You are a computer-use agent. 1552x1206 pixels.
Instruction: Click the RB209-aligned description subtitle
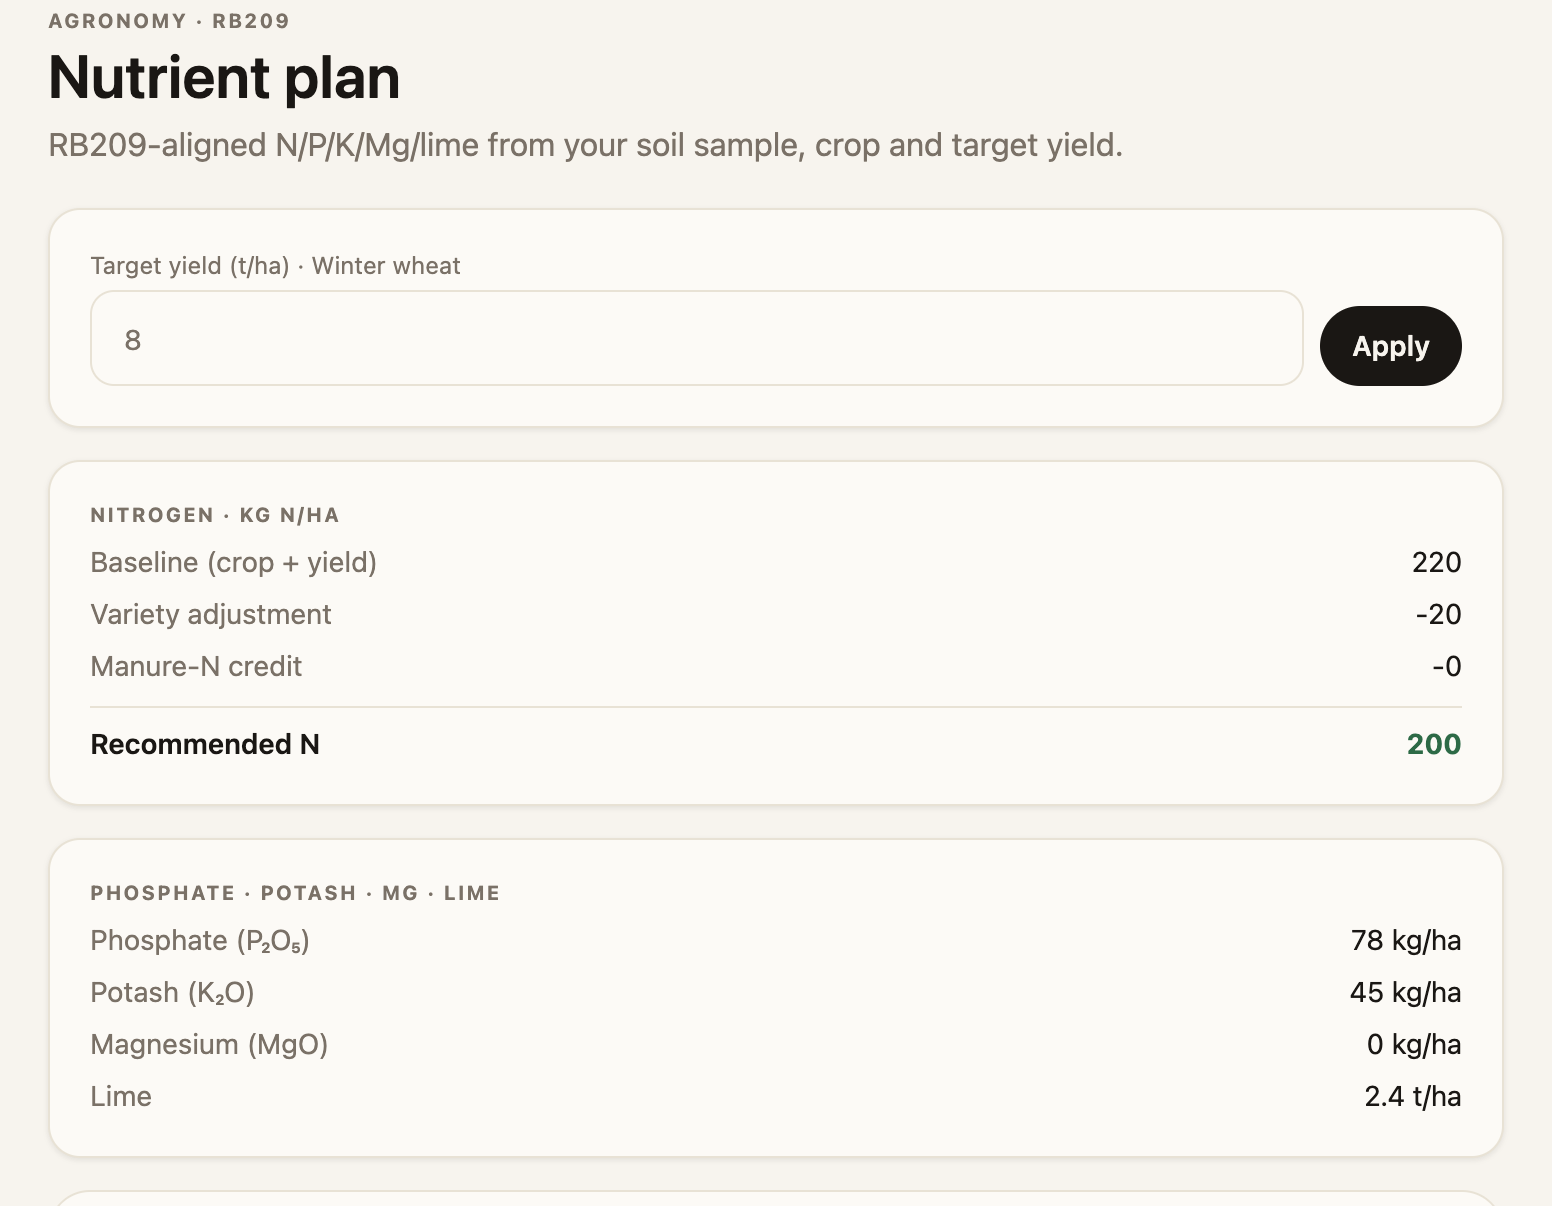click(x=585, y=145)
